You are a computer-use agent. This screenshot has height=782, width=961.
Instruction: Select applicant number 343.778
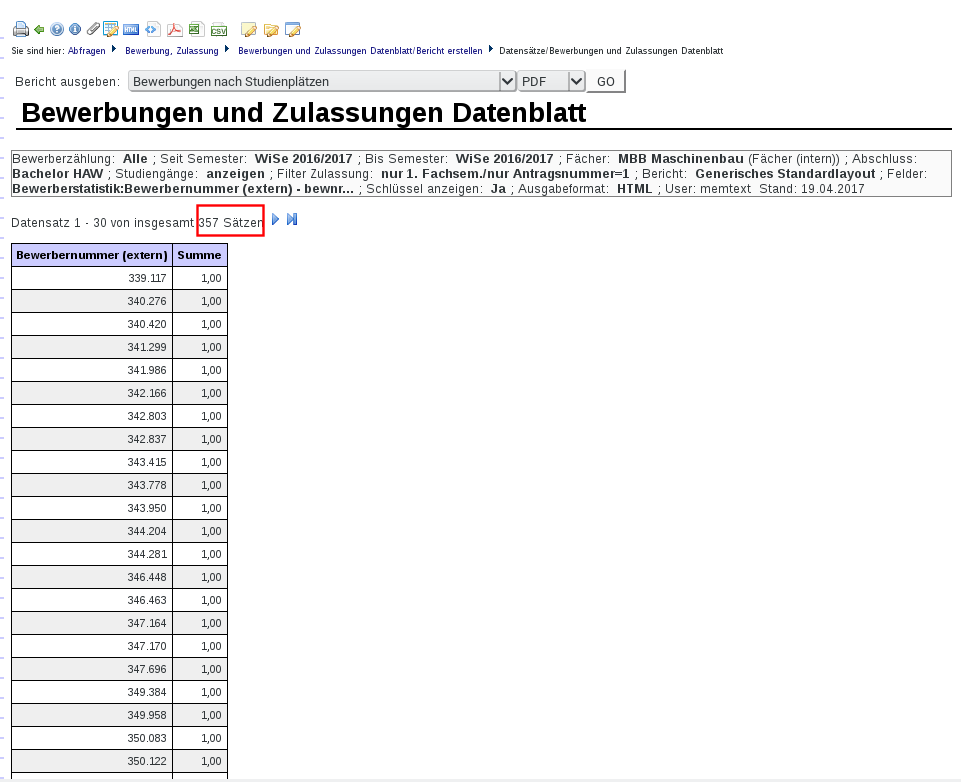coord(147,485)
